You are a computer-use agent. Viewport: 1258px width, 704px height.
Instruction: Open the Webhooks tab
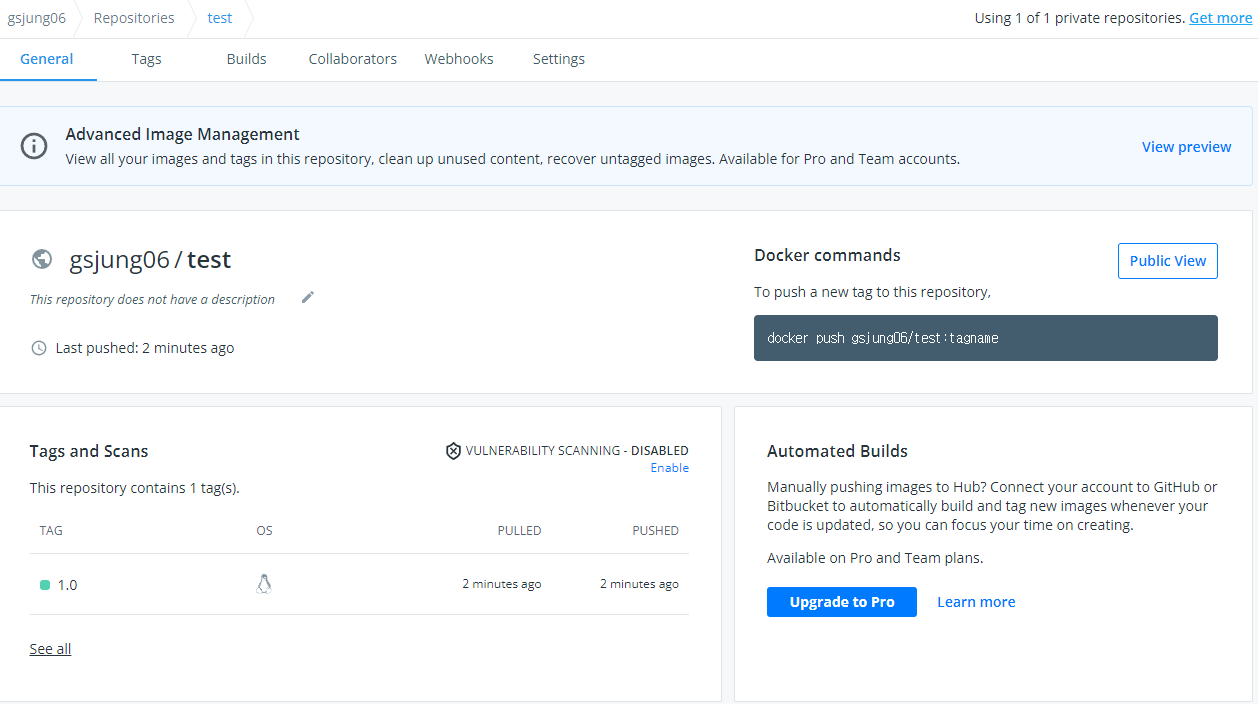(459, 59)
